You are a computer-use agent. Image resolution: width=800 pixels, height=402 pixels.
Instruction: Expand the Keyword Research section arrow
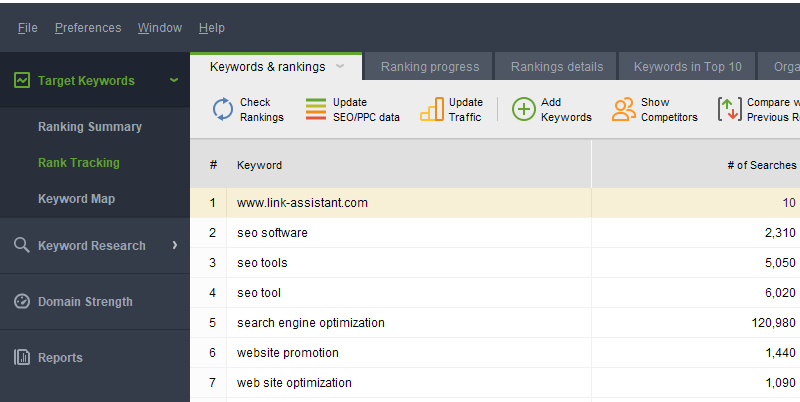pos(174,245)
